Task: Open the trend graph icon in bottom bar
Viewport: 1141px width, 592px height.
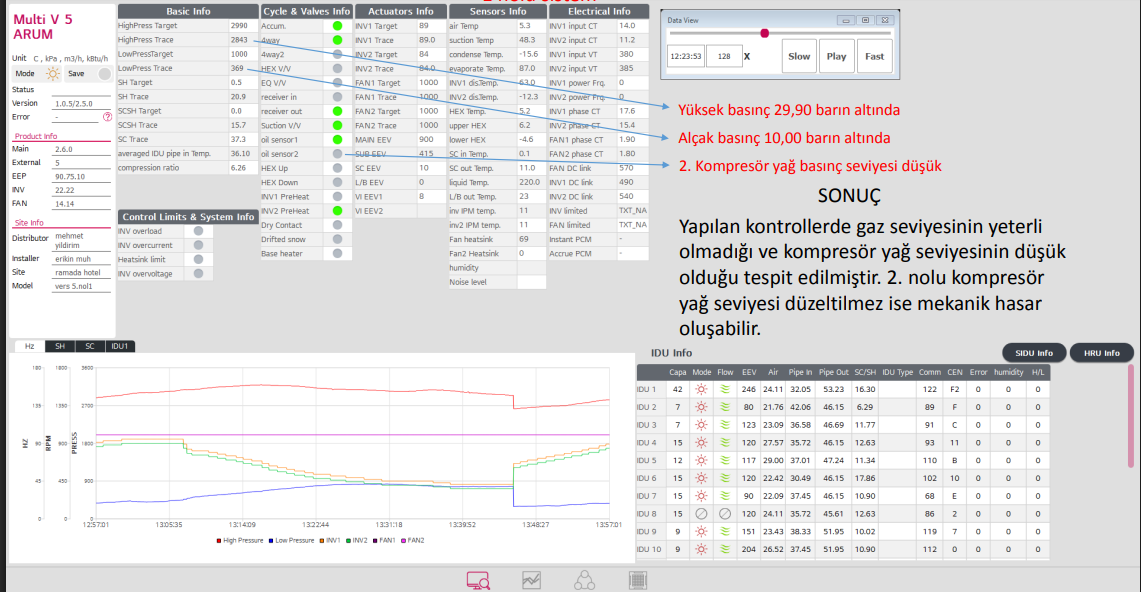Action: 531,579
